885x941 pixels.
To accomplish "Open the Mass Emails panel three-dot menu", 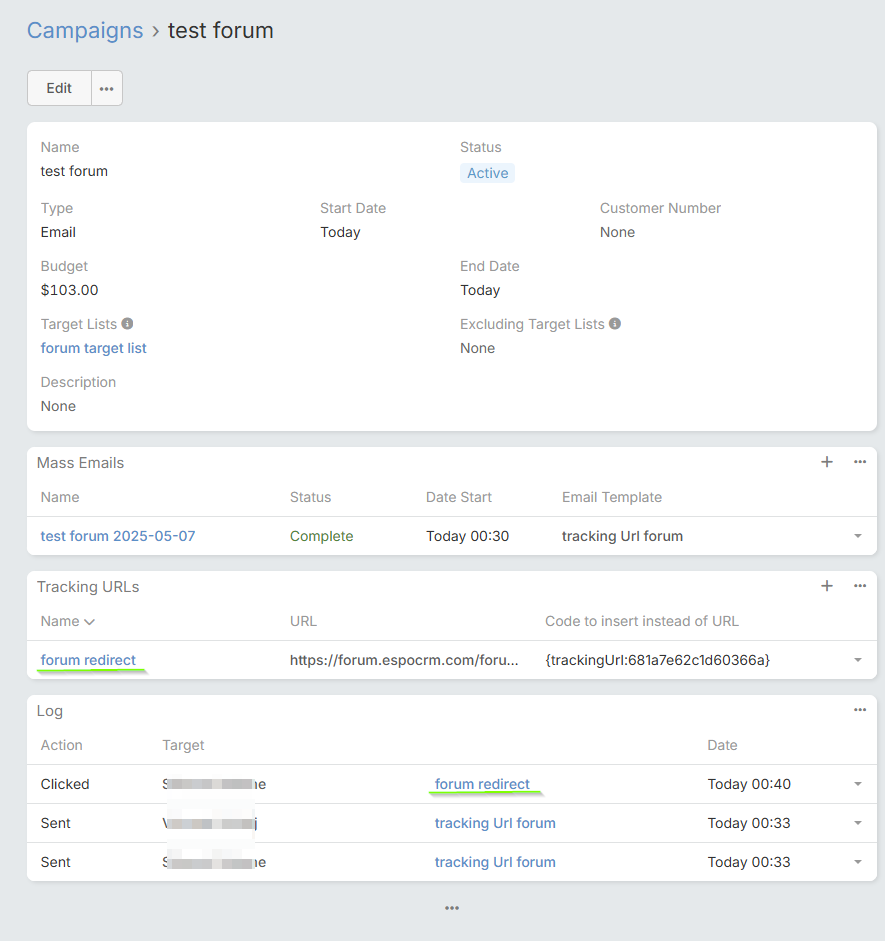I will [860, 462].
